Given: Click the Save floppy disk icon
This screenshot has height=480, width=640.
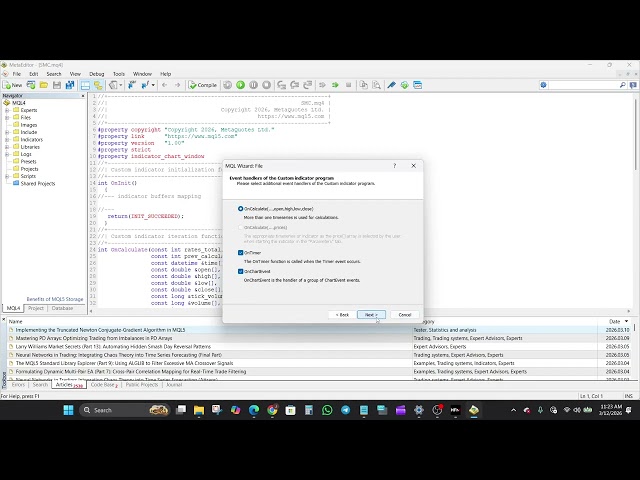Looking at the screenshot, I should point(57,85).
